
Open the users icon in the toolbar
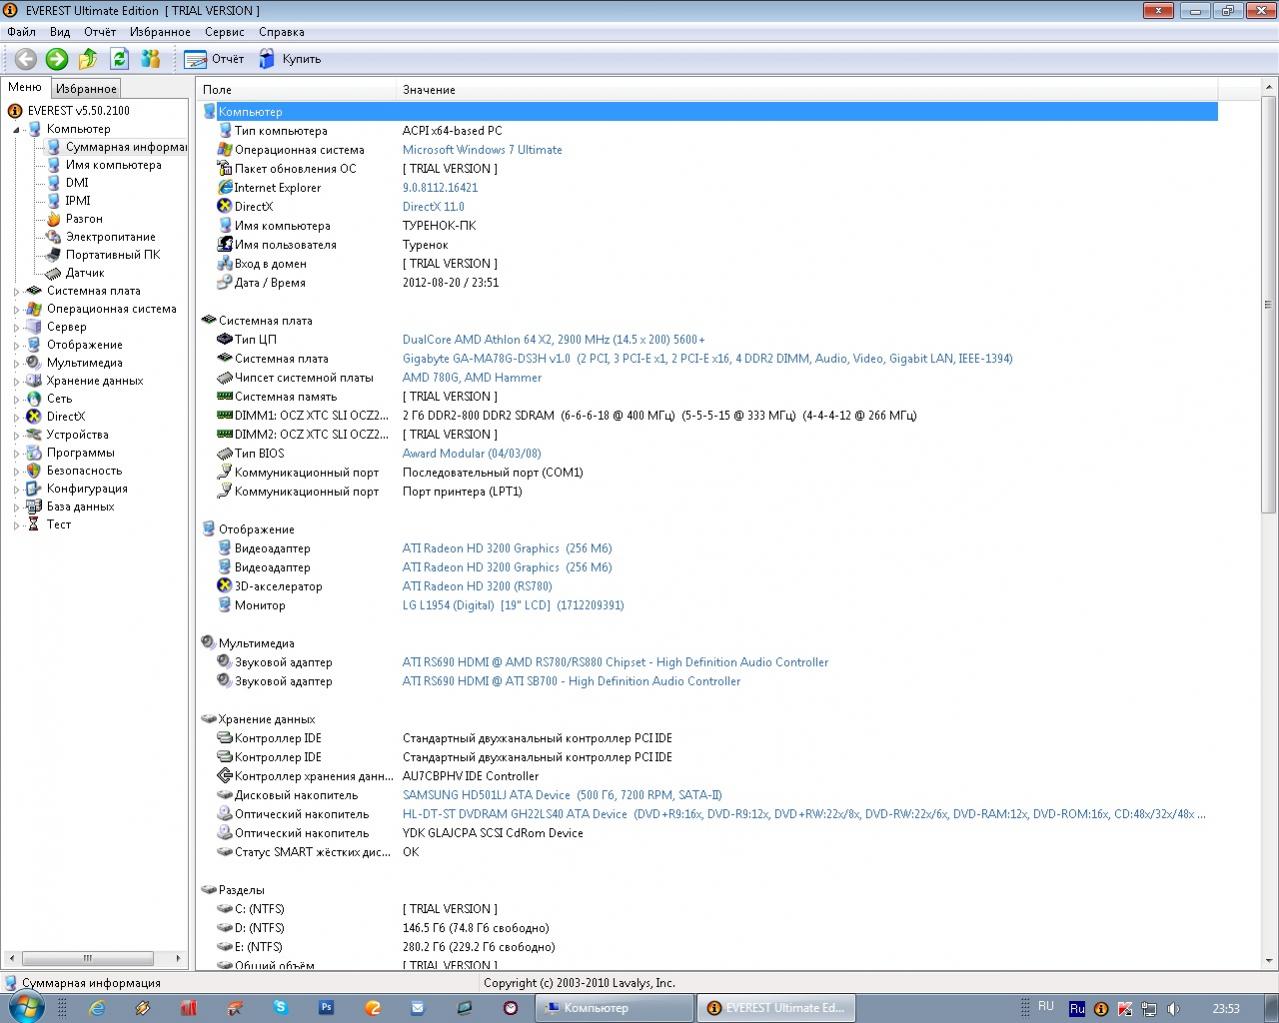151,59
